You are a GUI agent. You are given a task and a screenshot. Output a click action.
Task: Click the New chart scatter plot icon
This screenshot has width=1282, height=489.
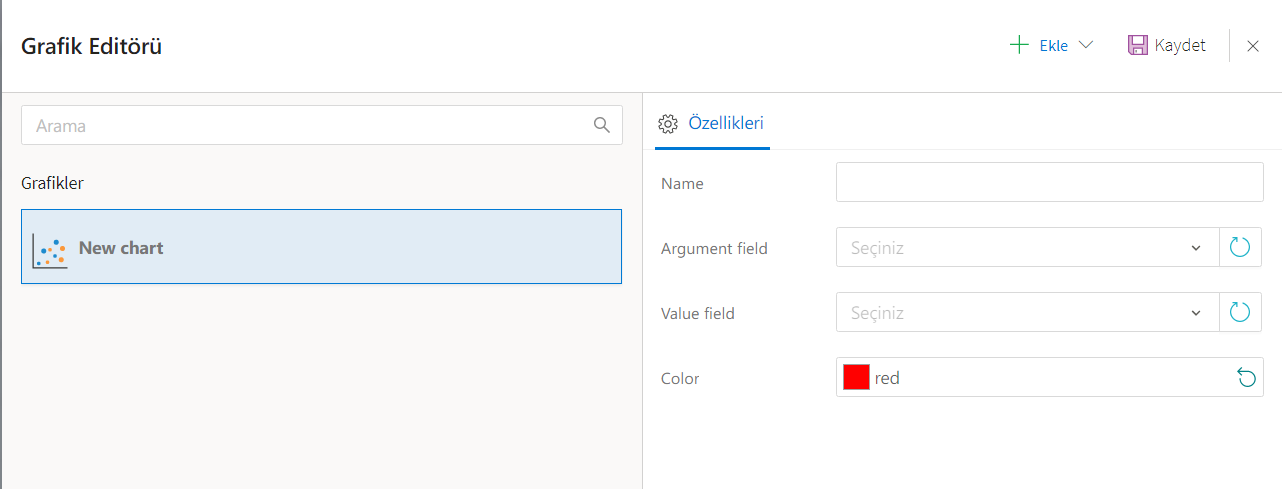coord(49,249)
